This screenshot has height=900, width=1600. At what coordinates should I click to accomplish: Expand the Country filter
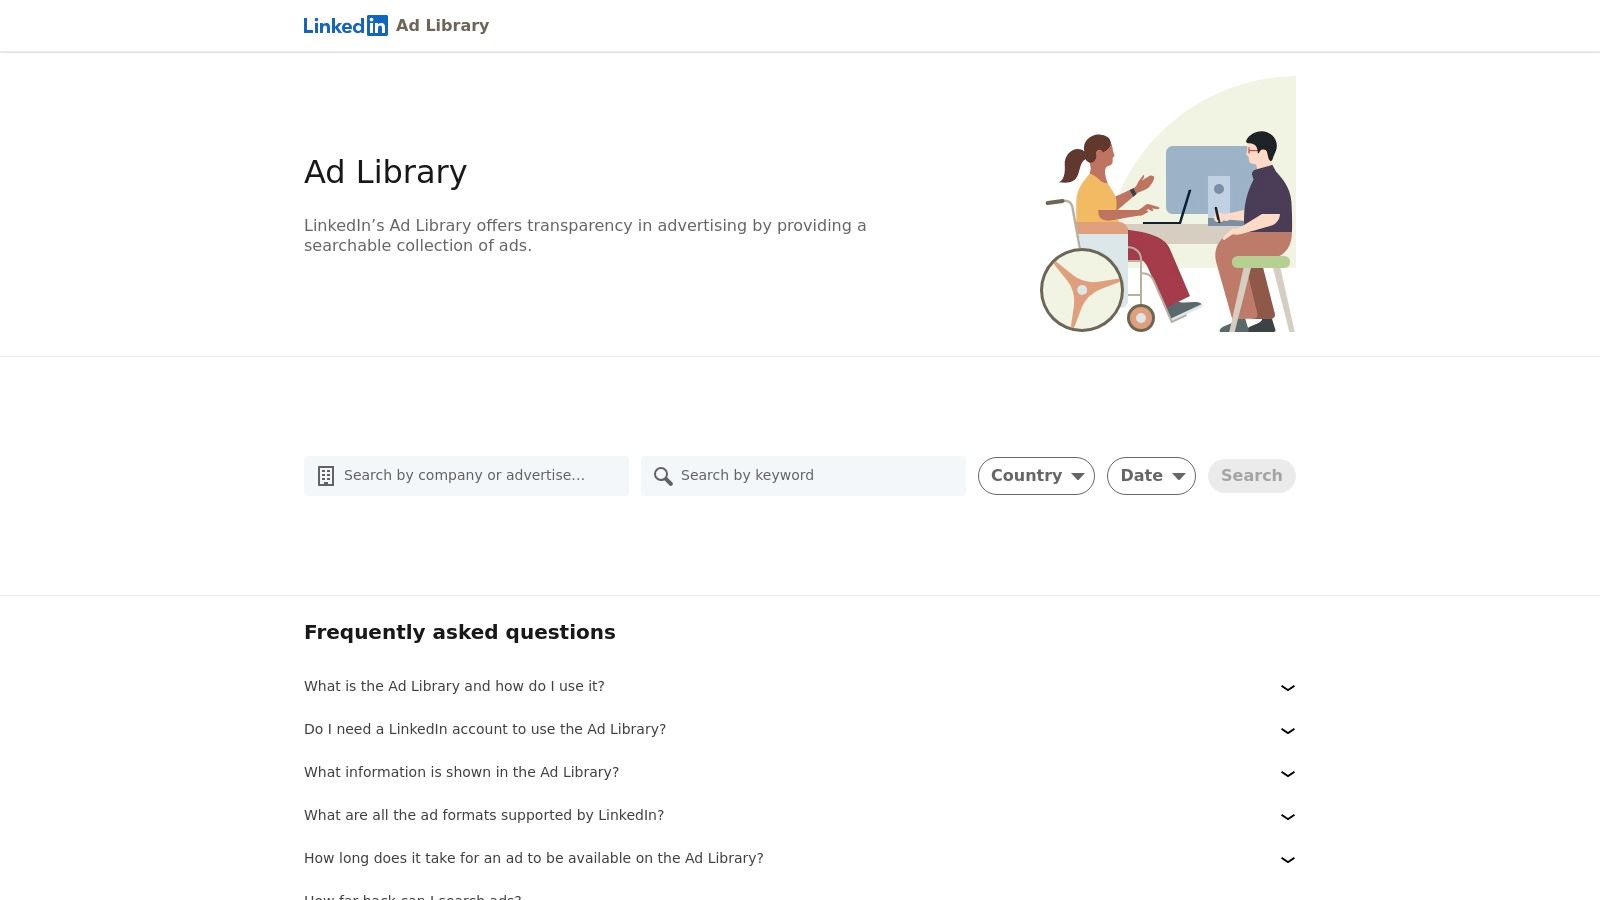click(x=1036, y=476)
